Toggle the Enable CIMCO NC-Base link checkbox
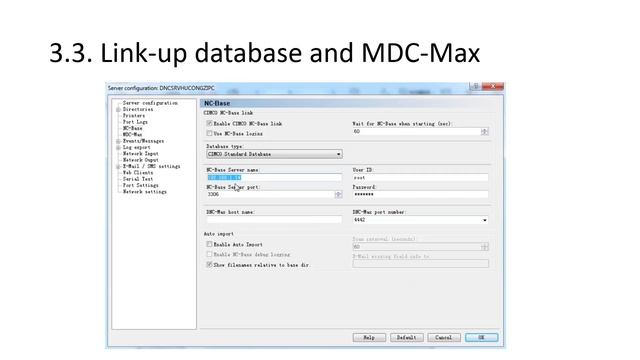Screen dimensions: 640x360 [x=209, y=123]
